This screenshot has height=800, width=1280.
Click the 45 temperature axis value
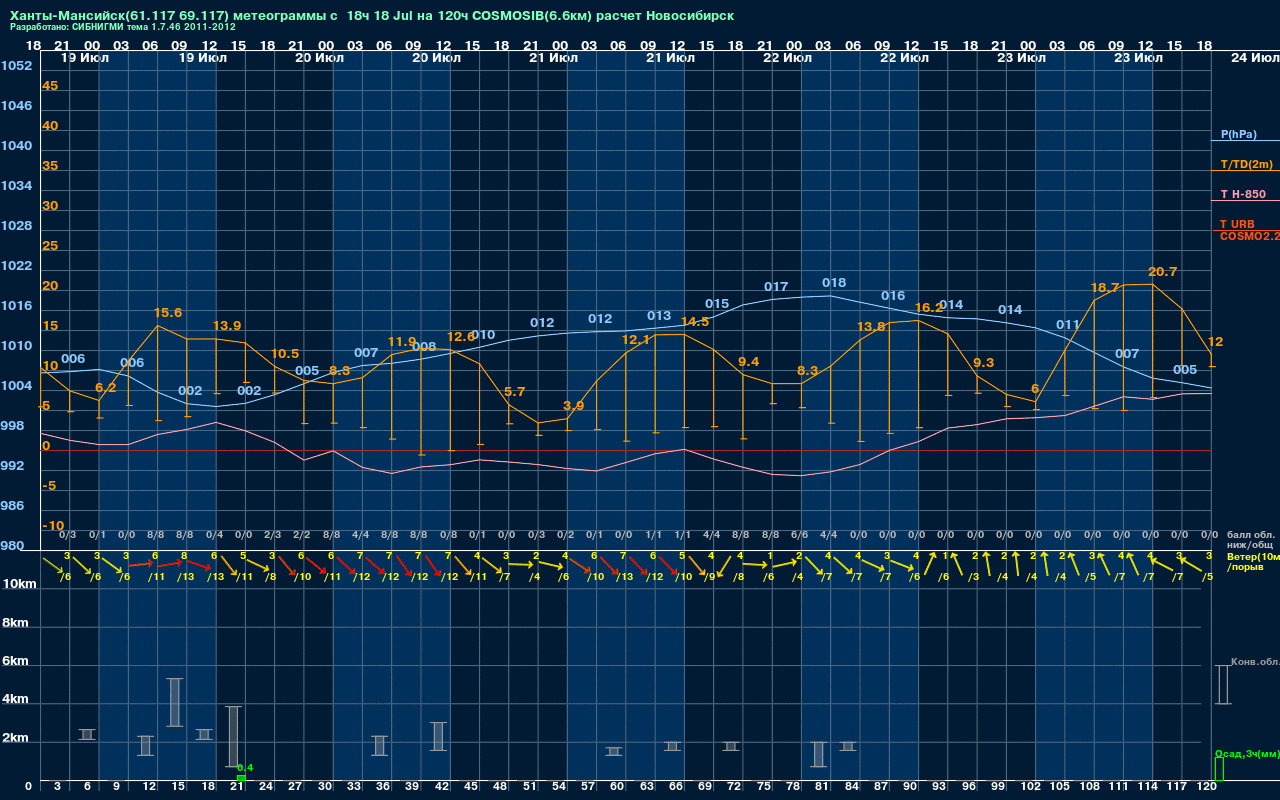[50, 86]
